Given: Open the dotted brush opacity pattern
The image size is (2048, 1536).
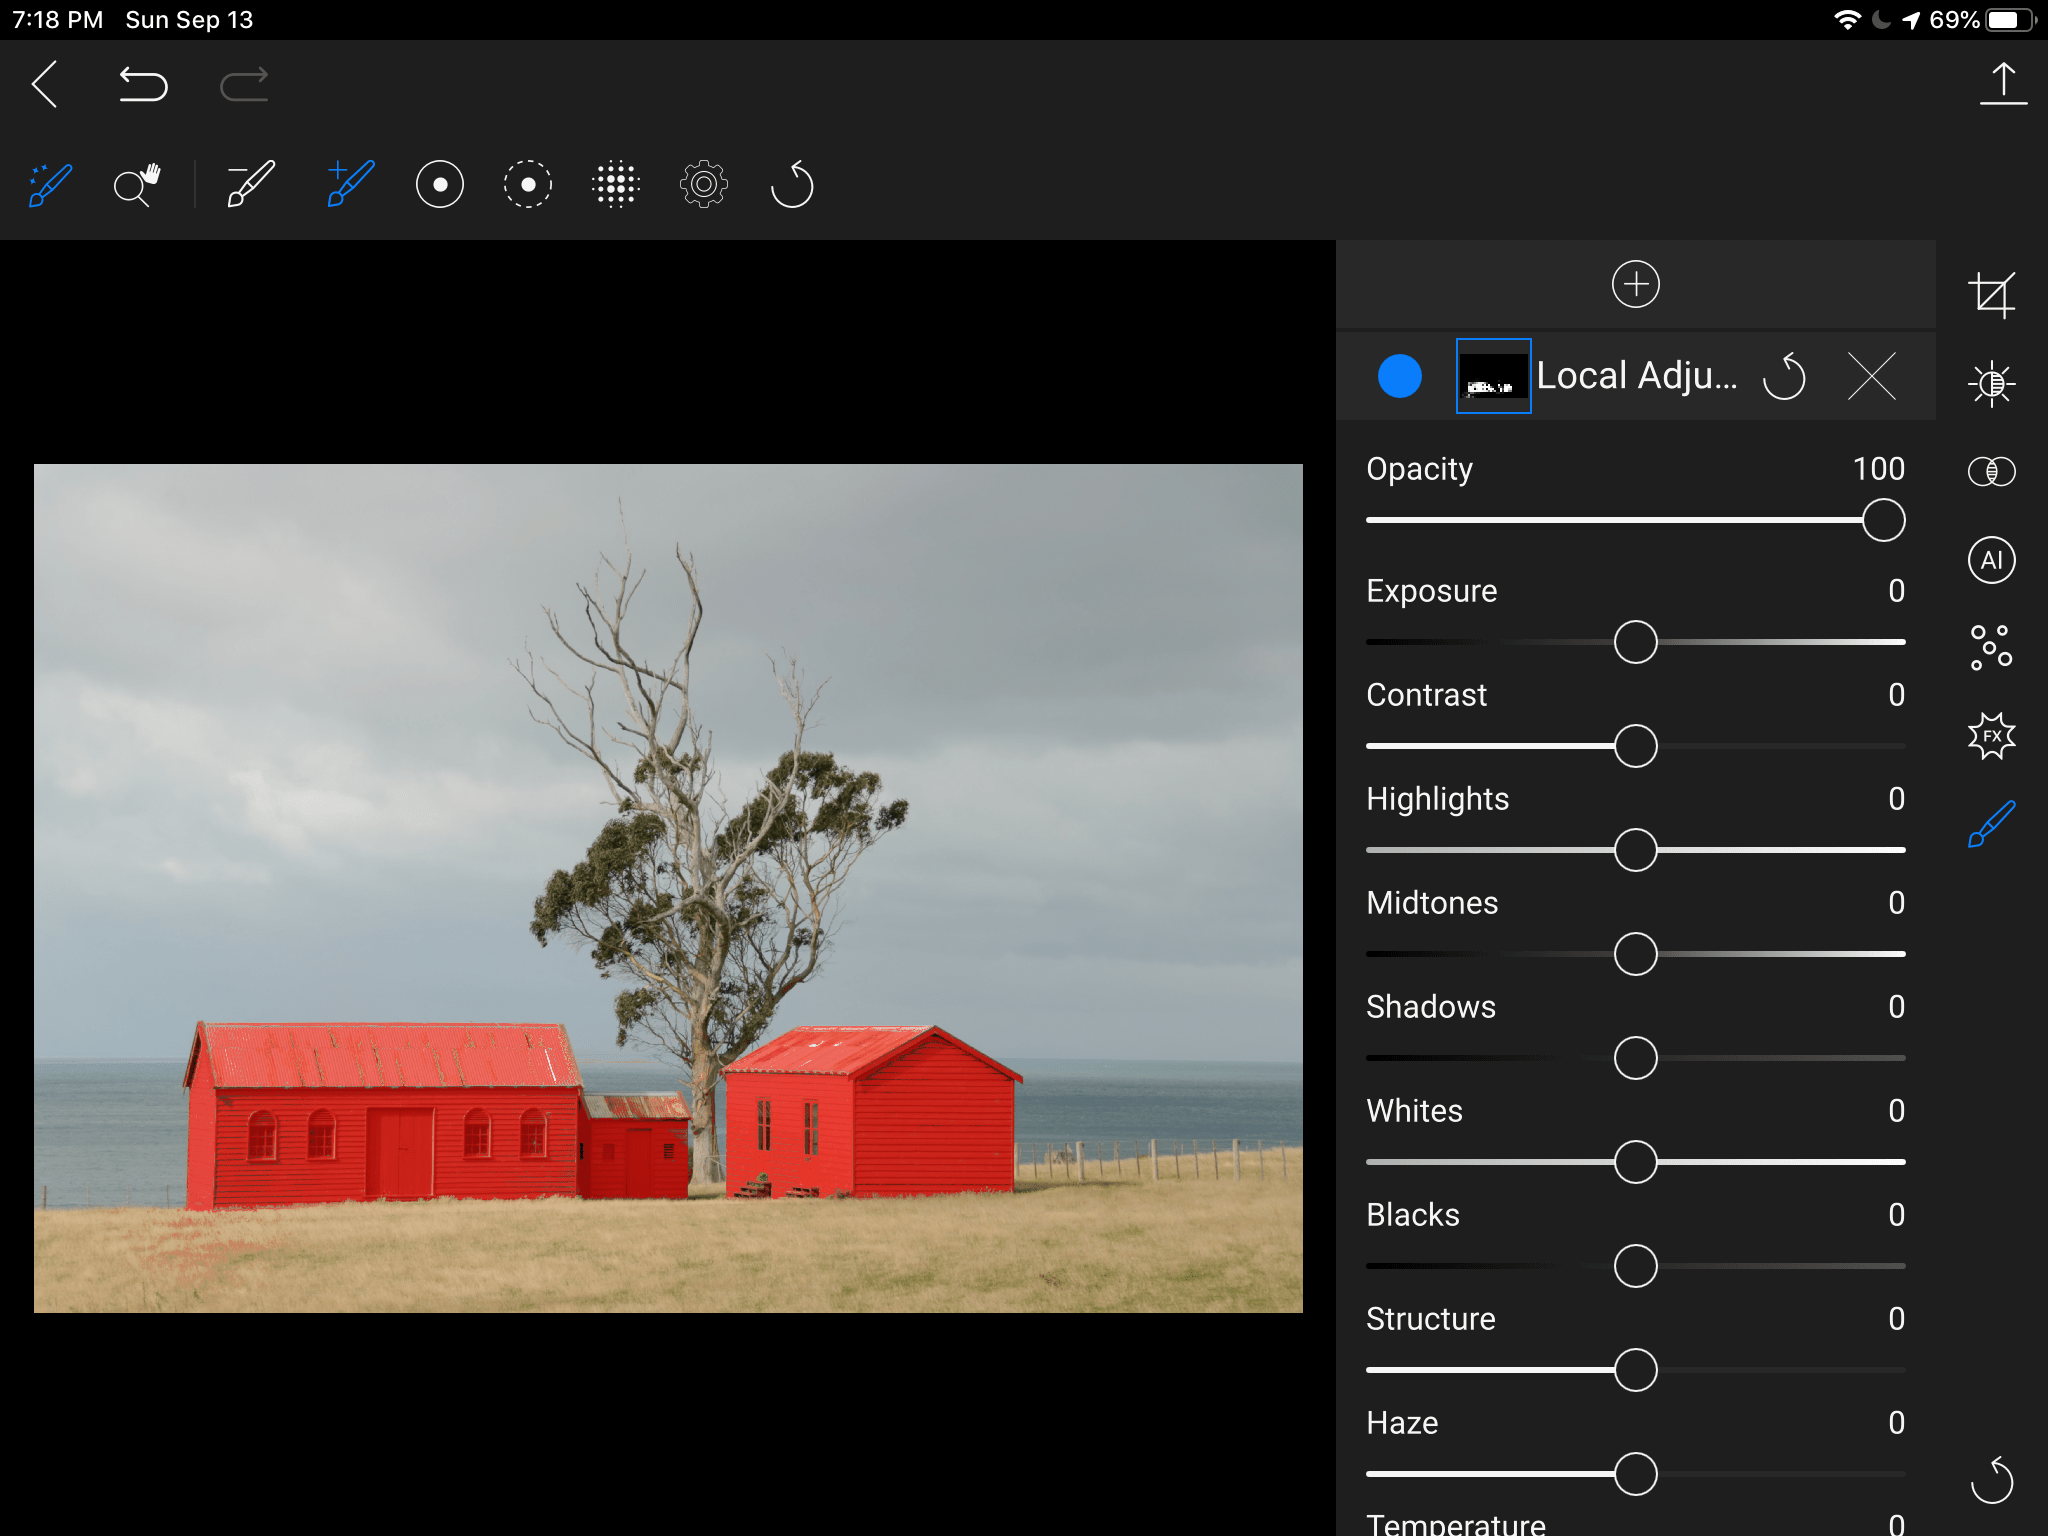Looking at the screenshot, I should [x=616, y=185].
